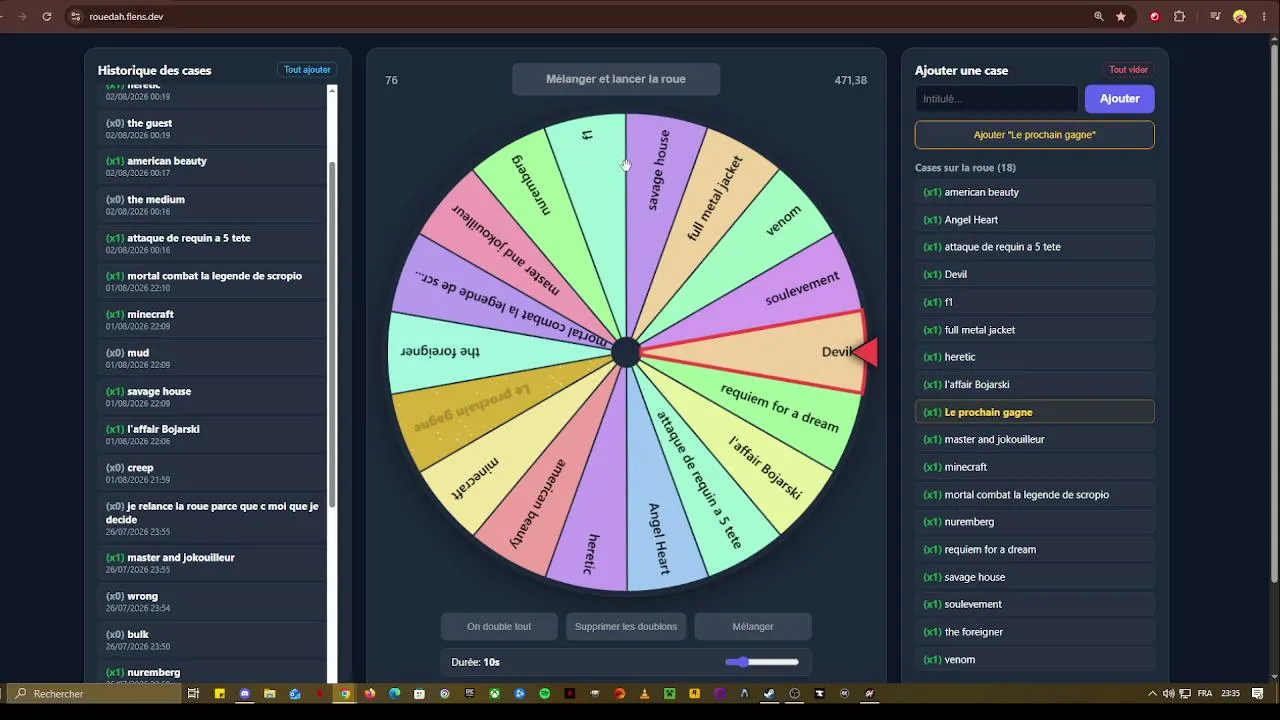The image size is (1280, 720).
Task: Open VLC media player from the taskbar
Action: [644, 693]
